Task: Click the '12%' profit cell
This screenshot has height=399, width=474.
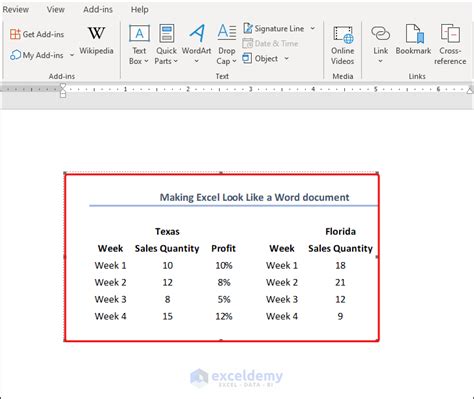Action: (x=224, y=316)
